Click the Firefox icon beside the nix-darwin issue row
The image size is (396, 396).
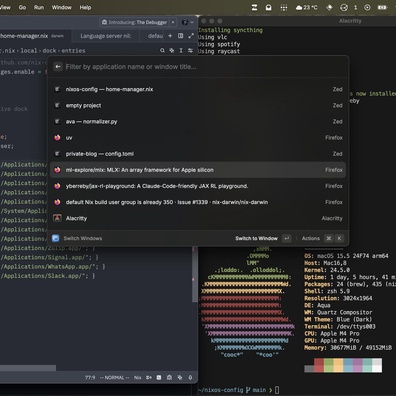57,202
